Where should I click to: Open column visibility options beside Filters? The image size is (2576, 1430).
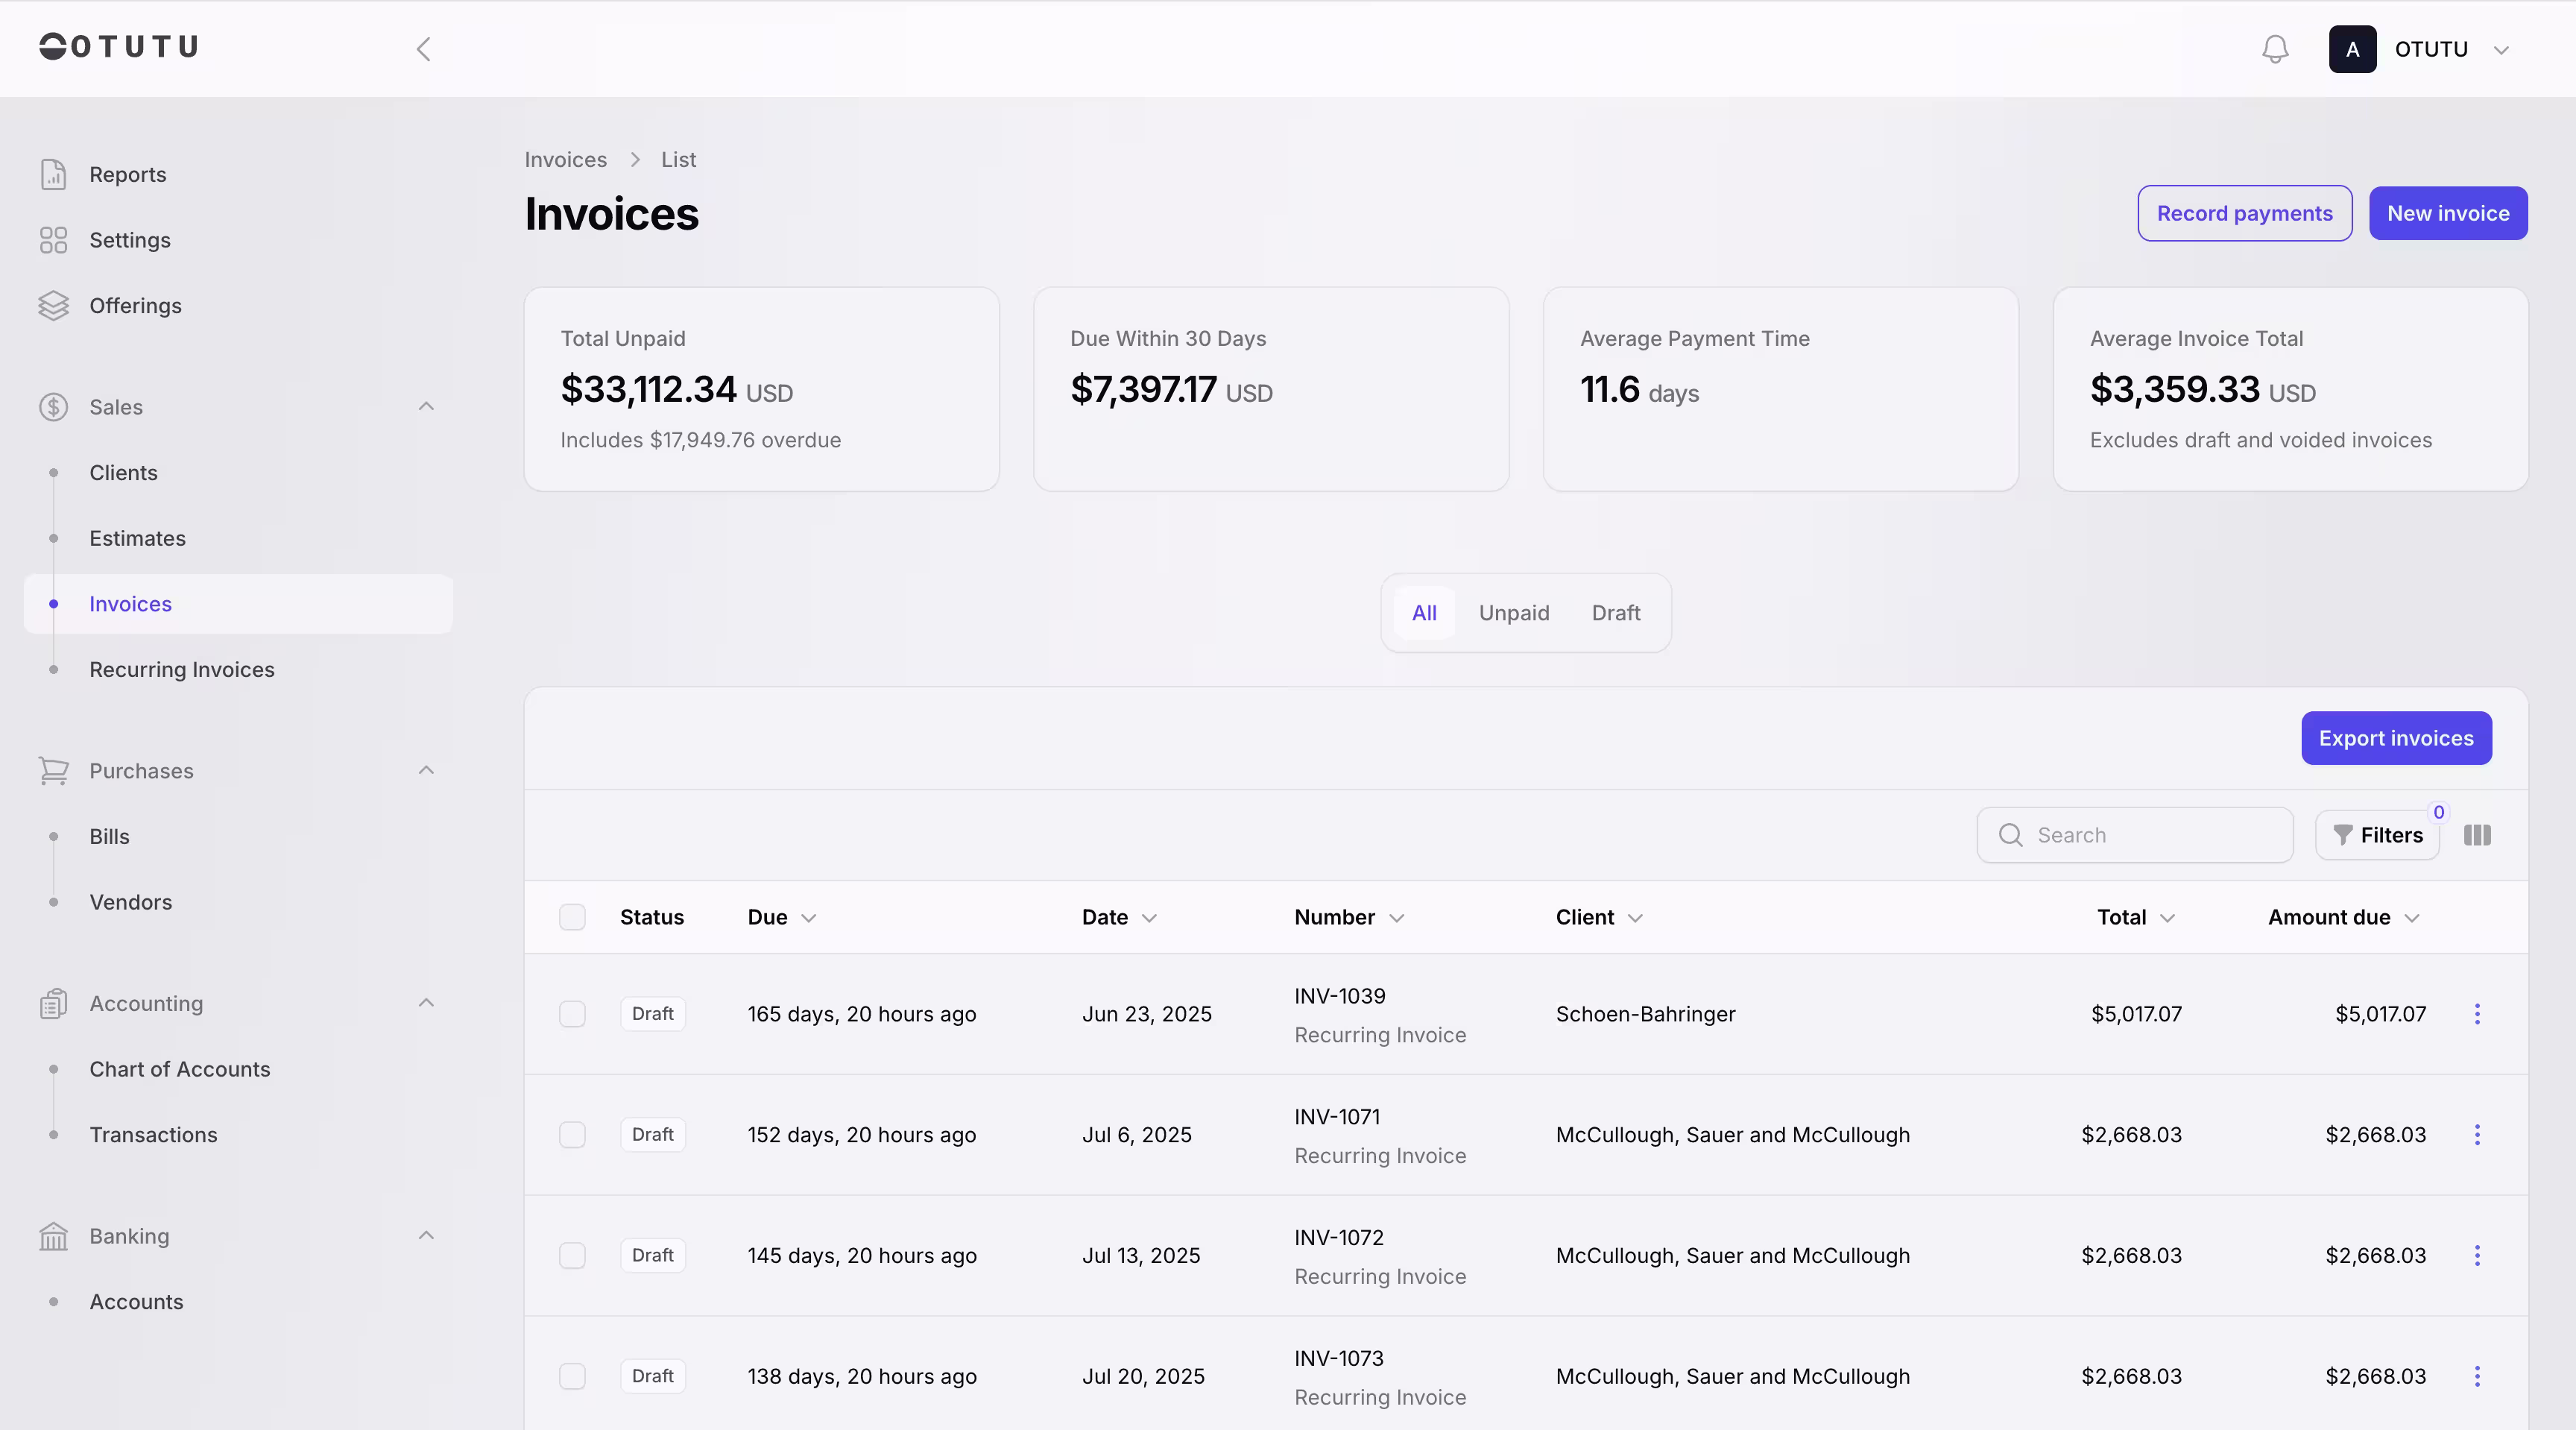(2477, 835)
